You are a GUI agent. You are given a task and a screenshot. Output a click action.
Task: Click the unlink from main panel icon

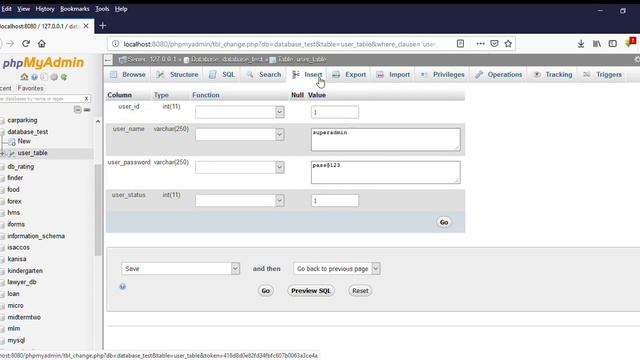tap(87, 109)
